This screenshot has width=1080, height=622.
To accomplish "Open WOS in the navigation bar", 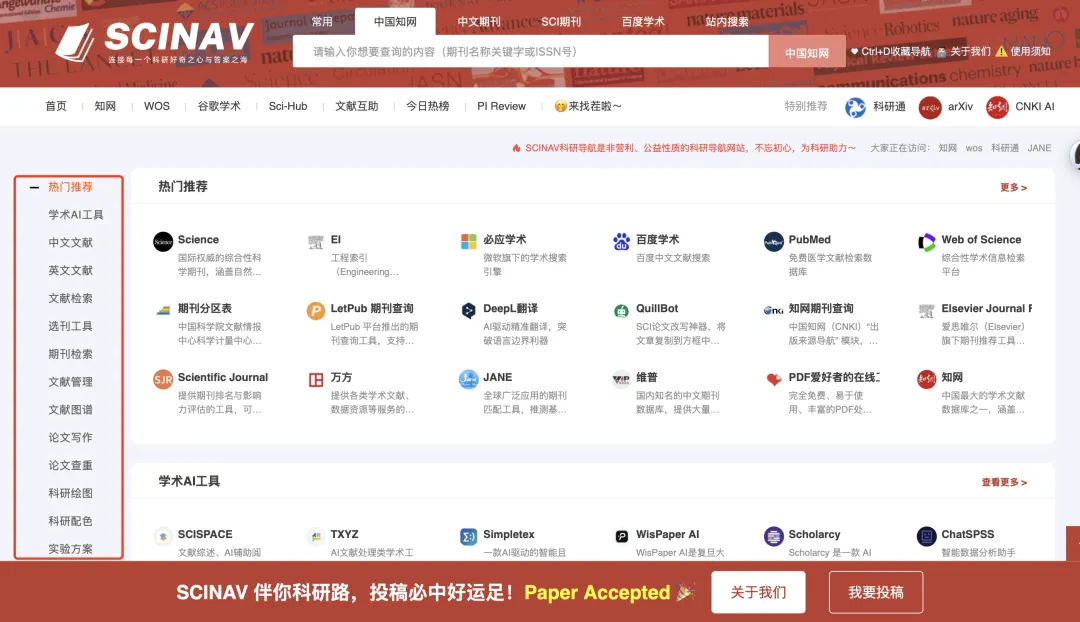I will pyautogui.click(x=156, y=106).
